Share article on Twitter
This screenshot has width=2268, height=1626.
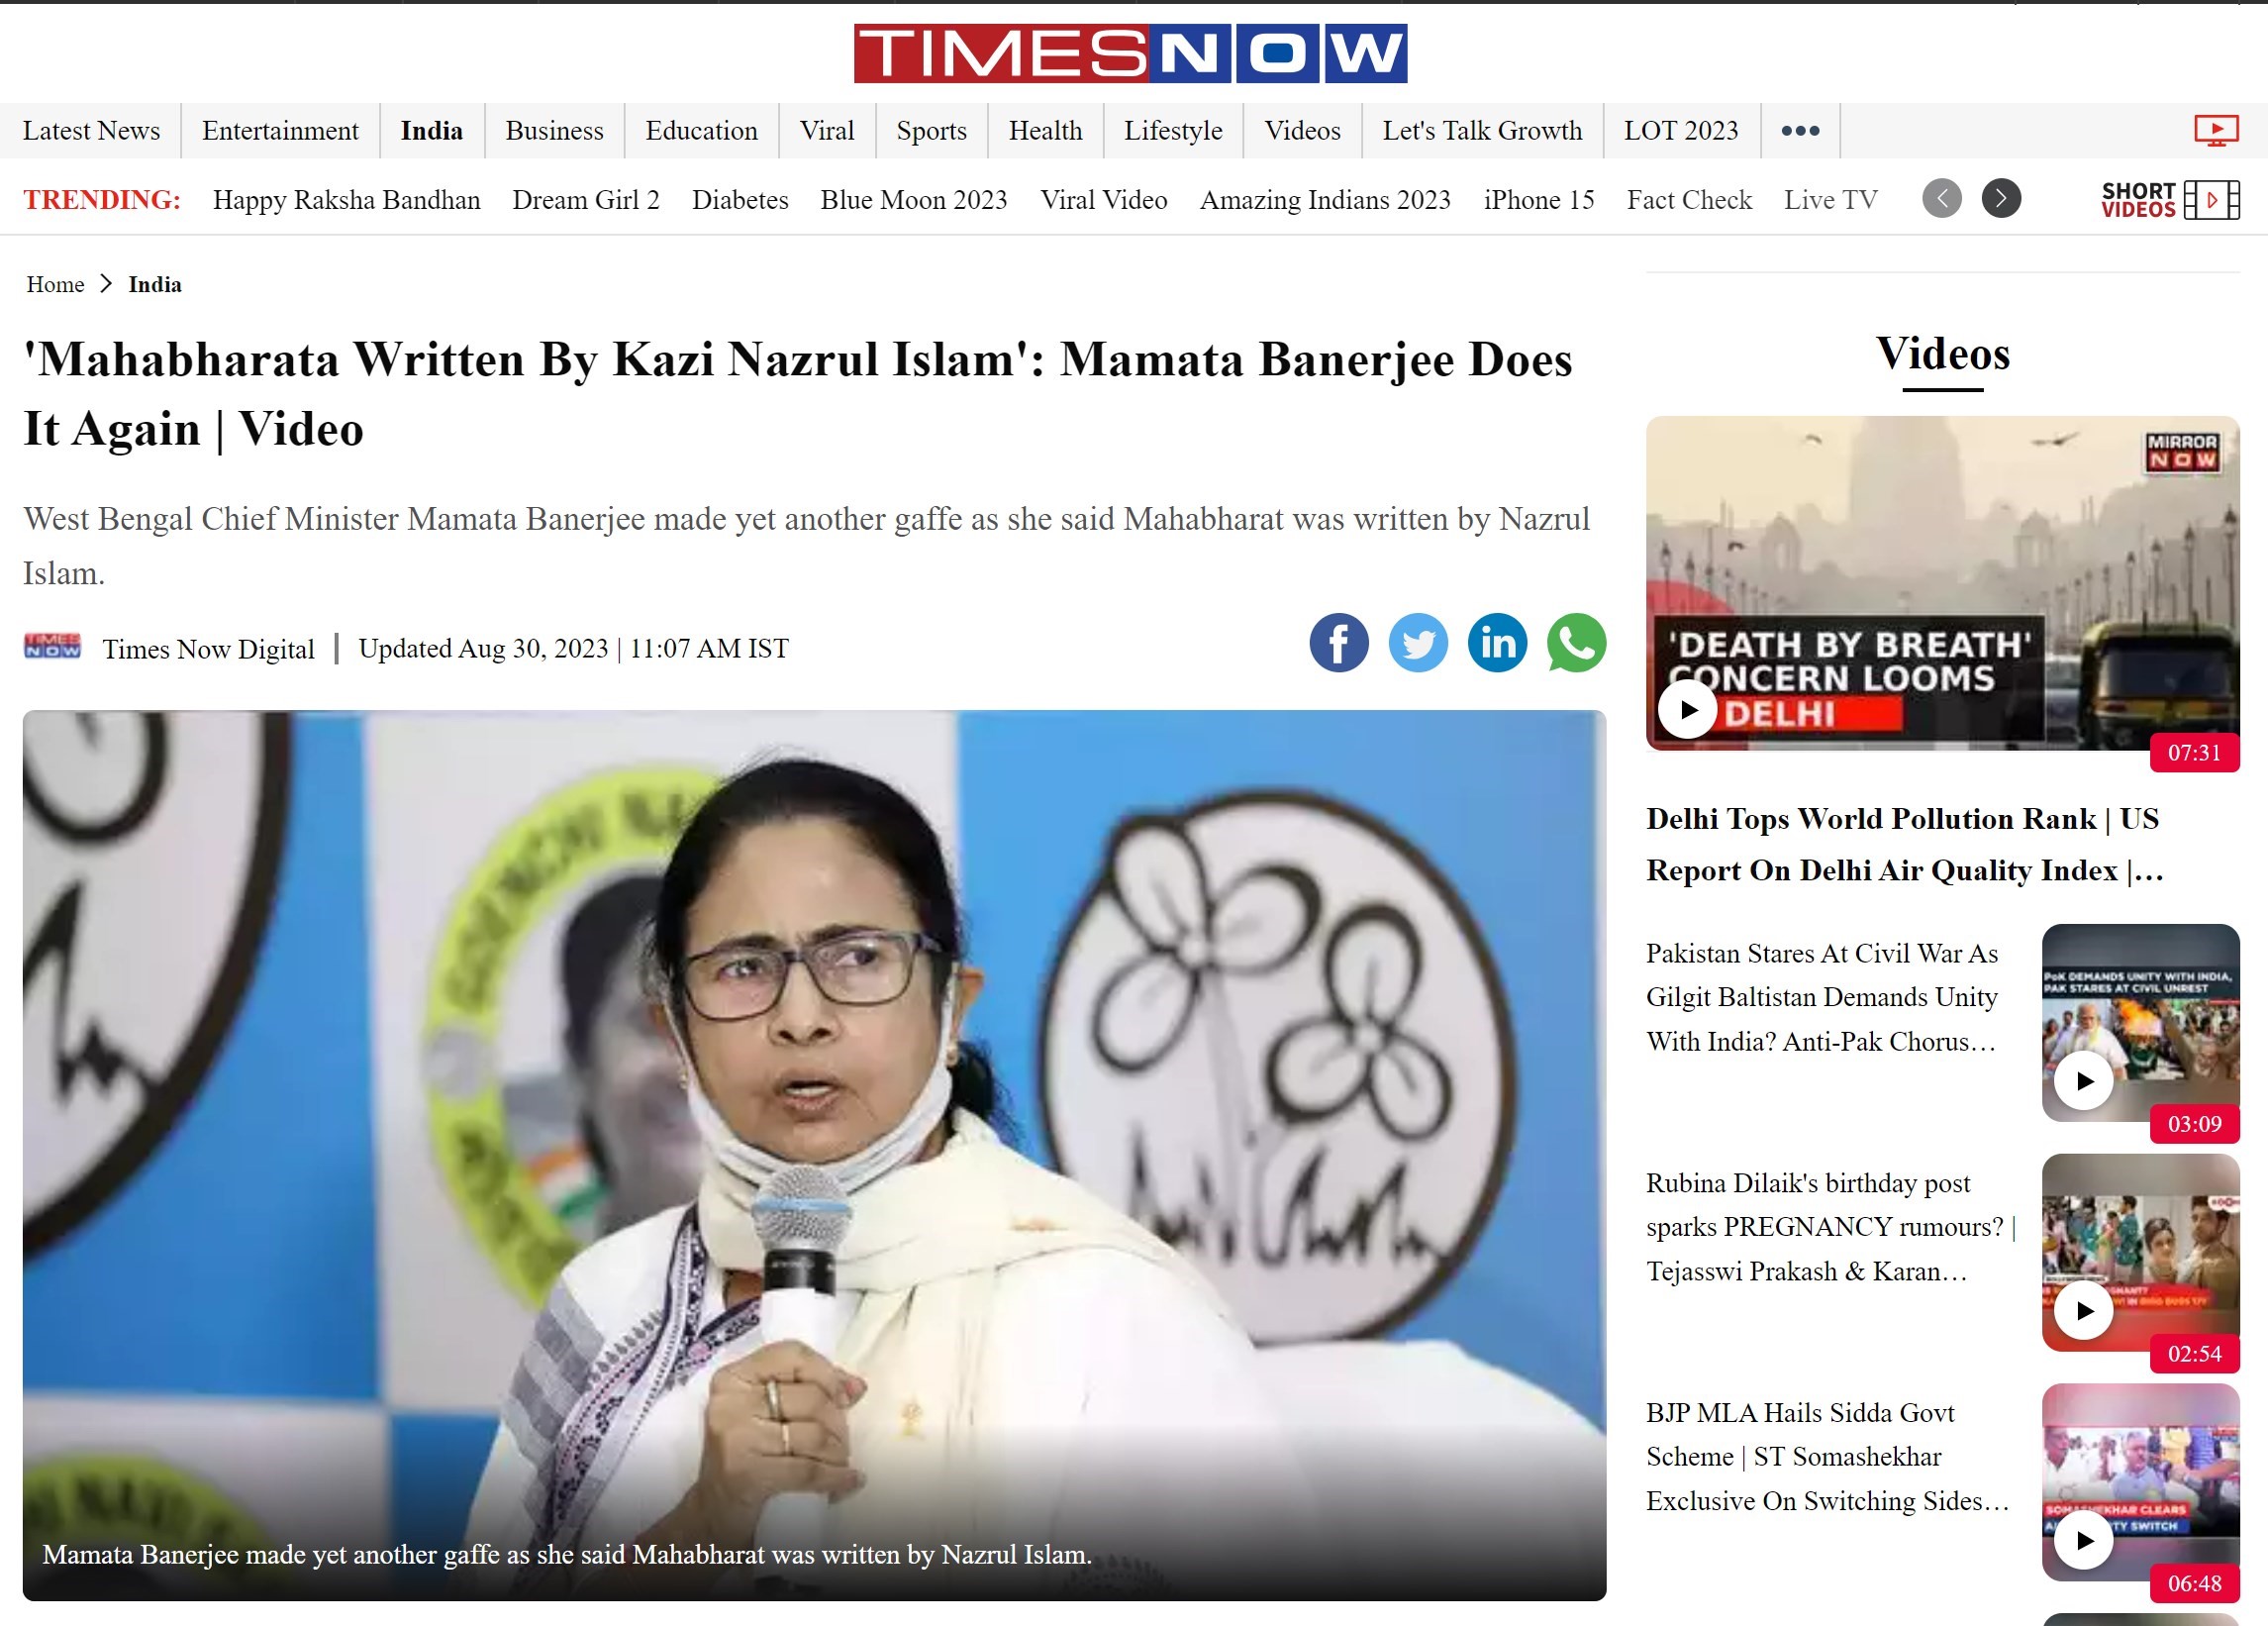point(1417,643)
